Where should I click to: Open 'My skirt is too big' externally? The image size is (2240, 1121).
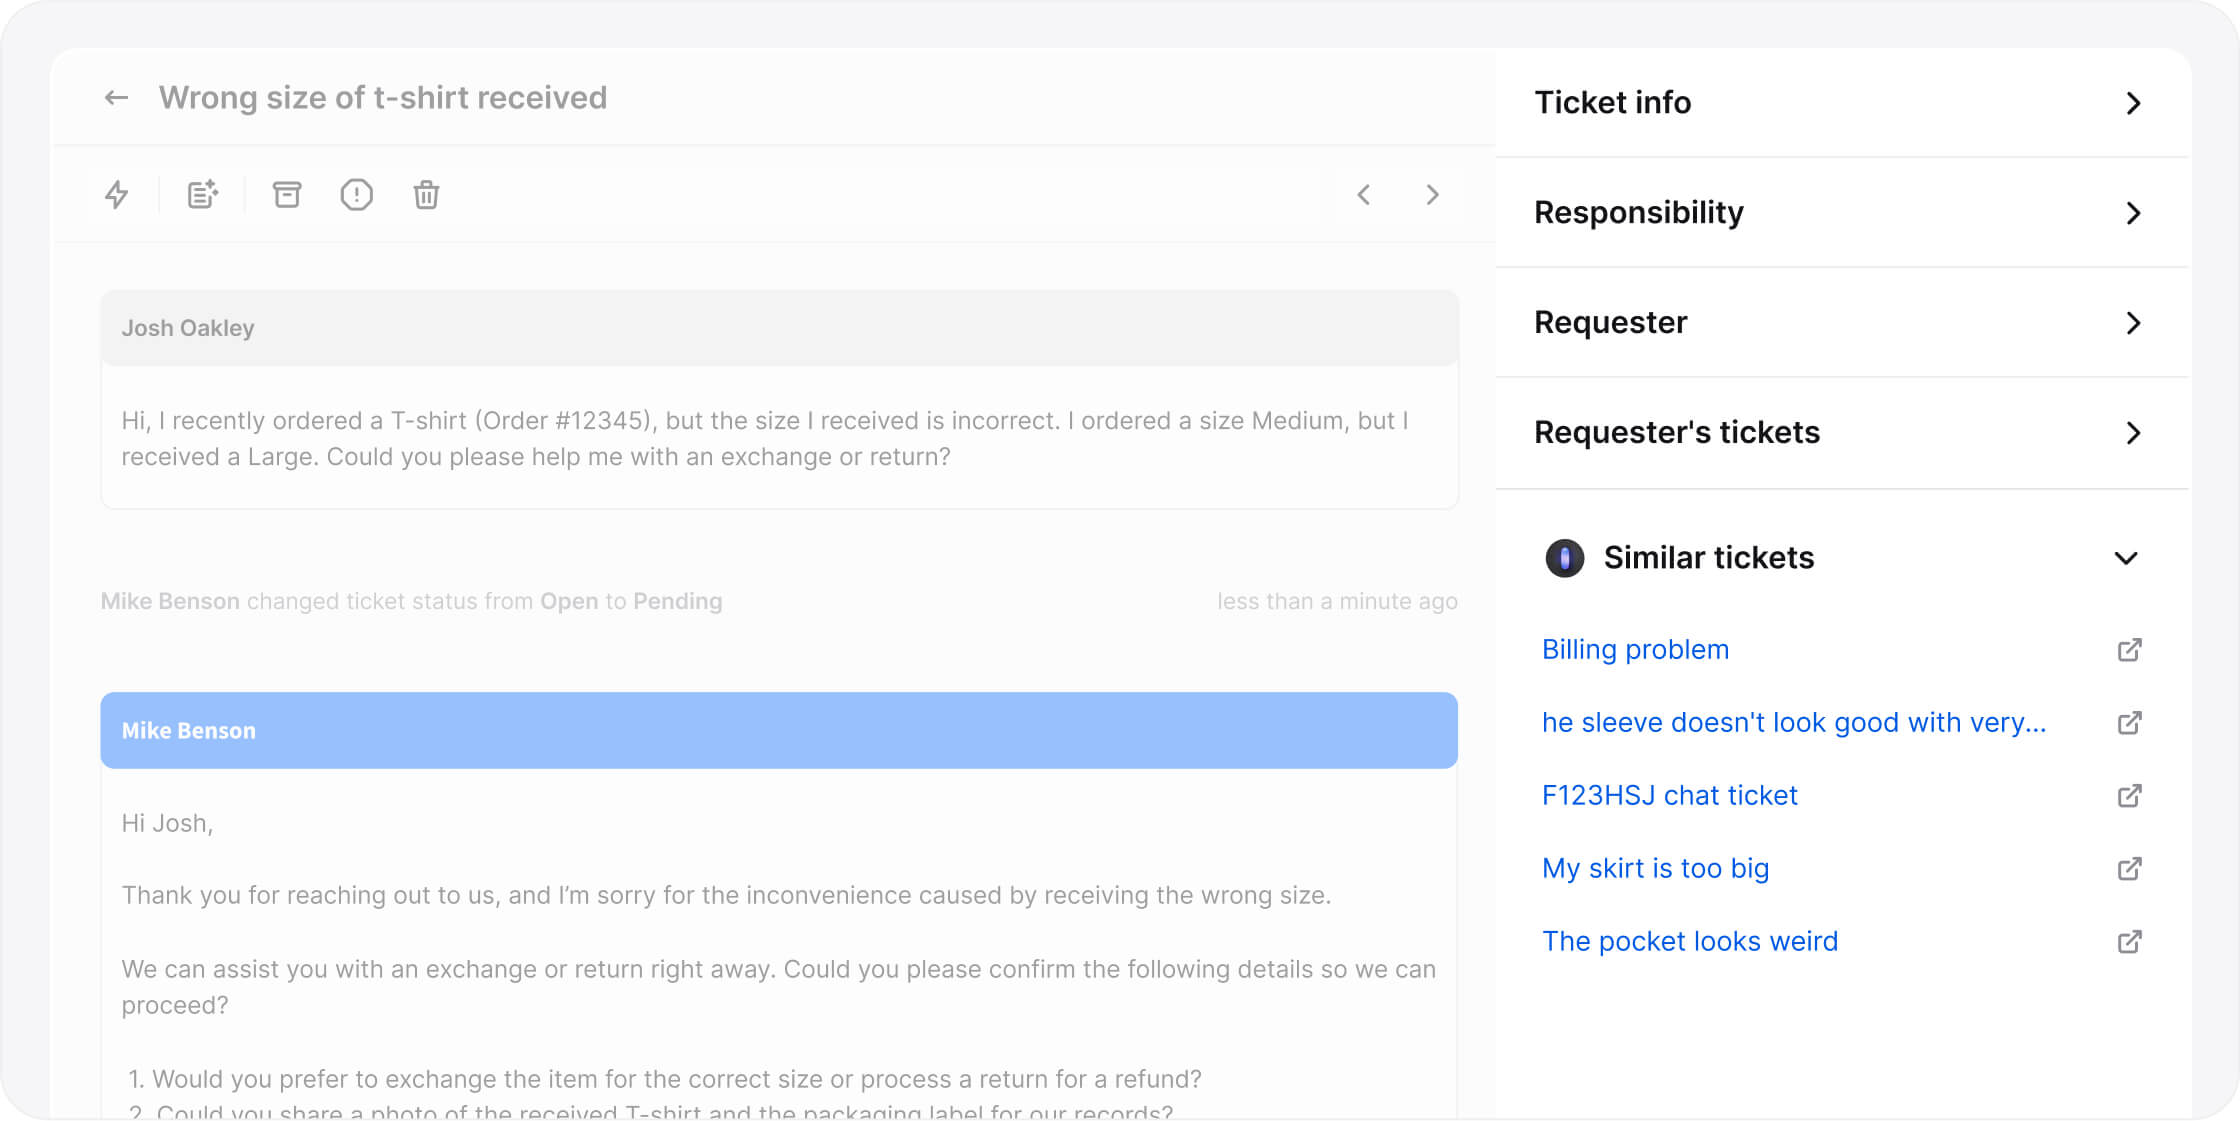pos(2128,868)
